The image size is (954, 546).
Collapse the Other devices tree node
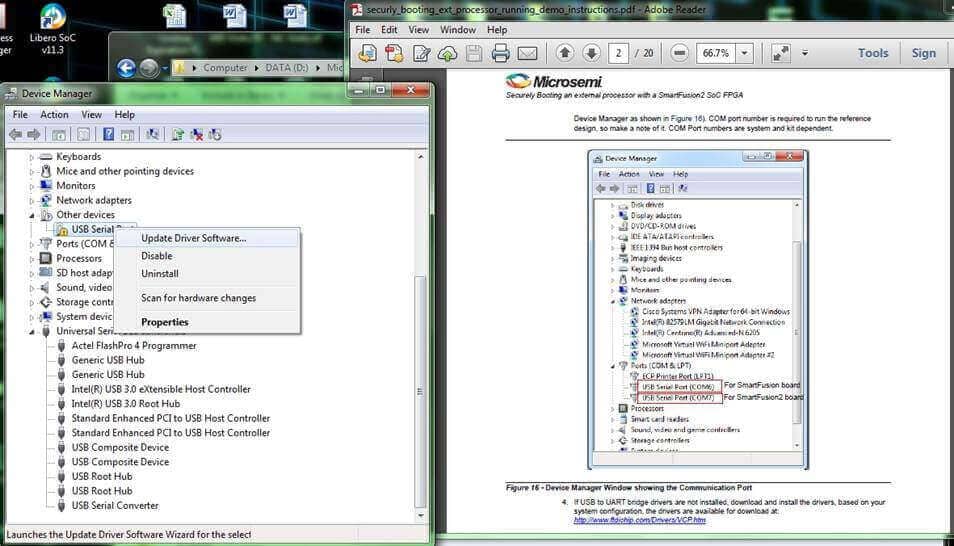click(32, 215)
